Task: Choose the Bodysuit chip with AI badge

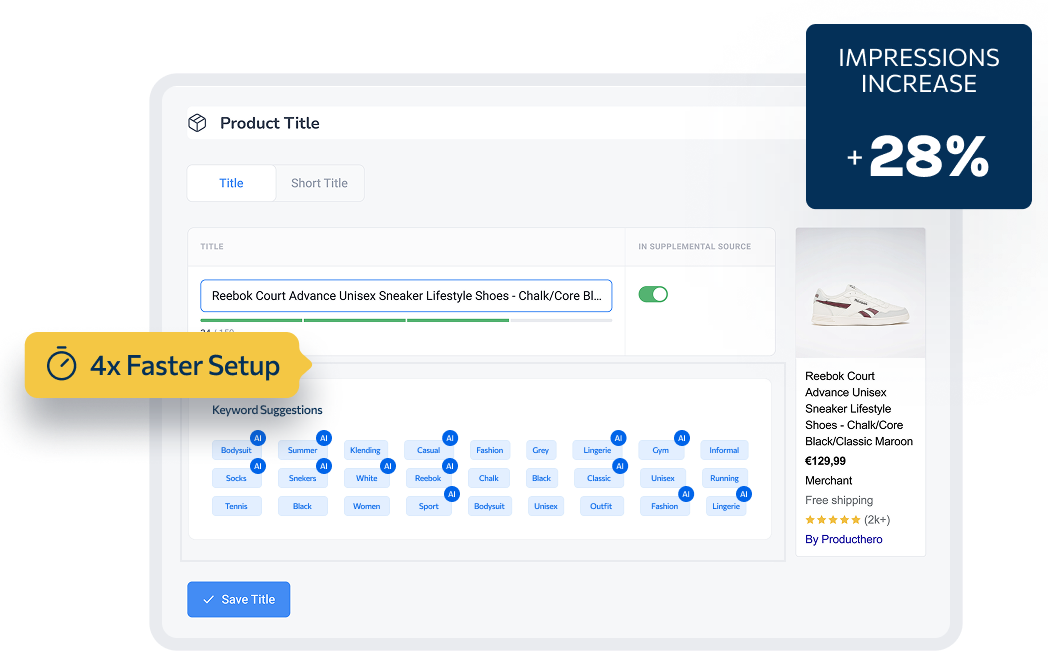Action: click(236, 450)
